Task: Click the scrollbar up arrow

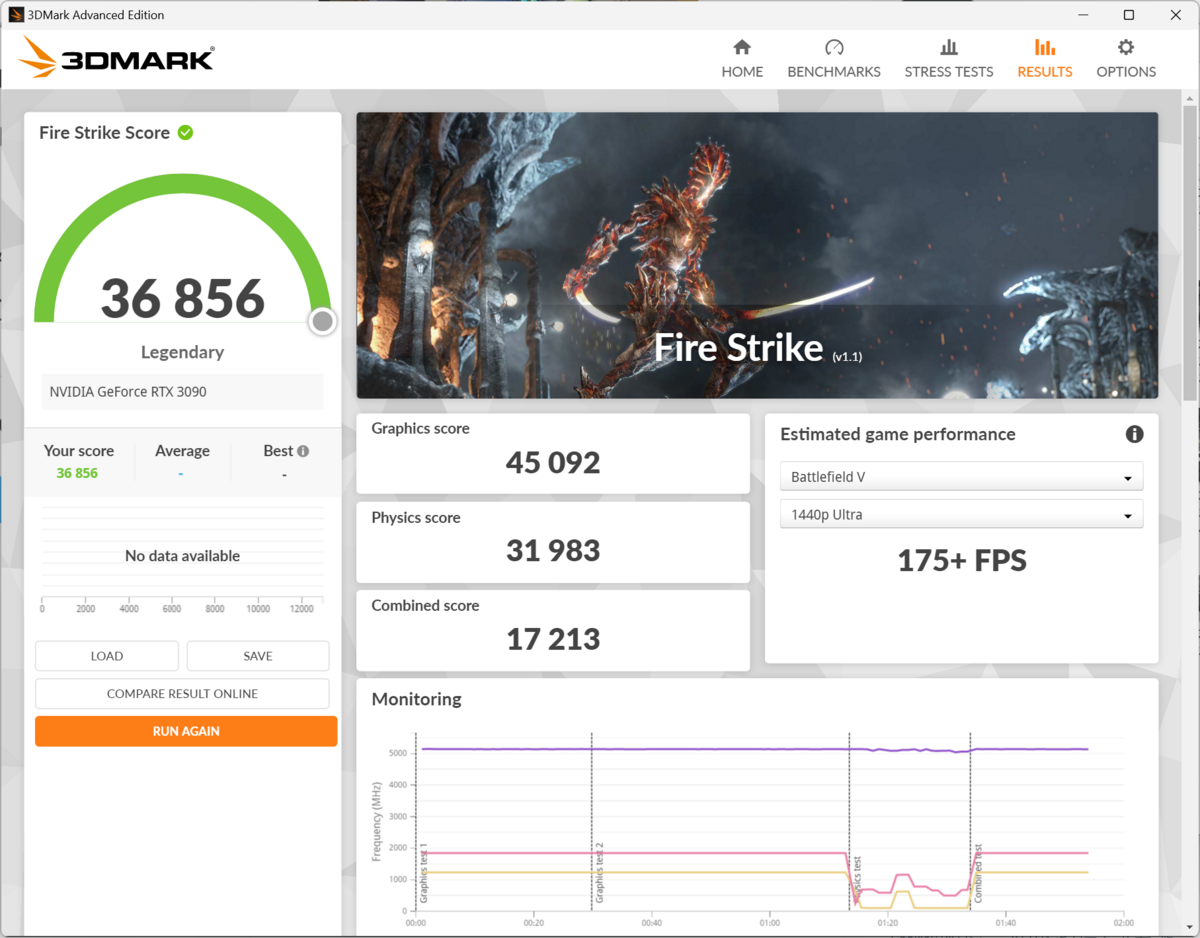Action: pos(1189,99)
